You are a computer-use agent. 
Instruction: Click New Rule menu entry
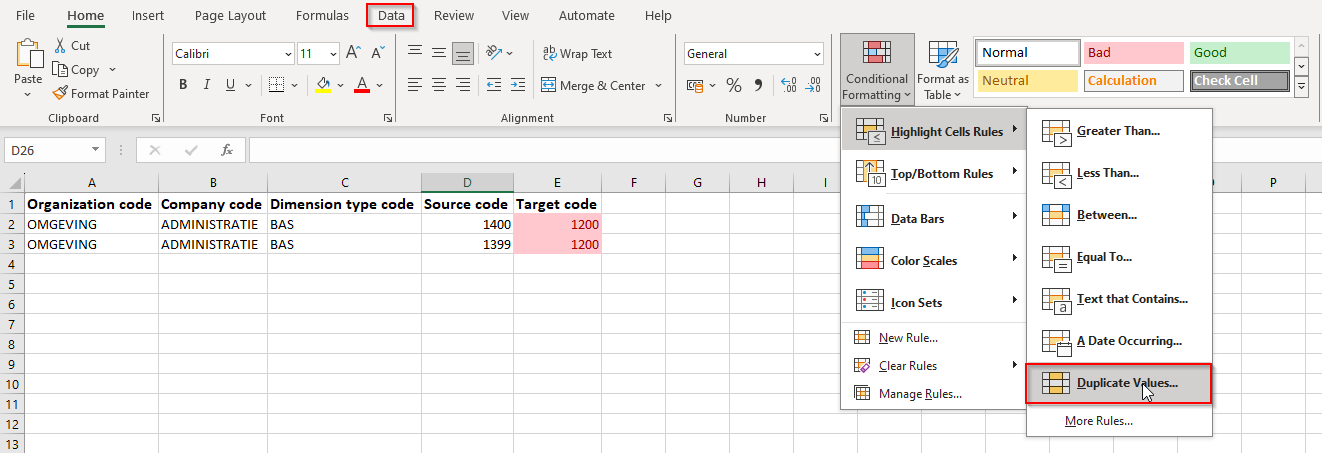[x=933, y=338]
